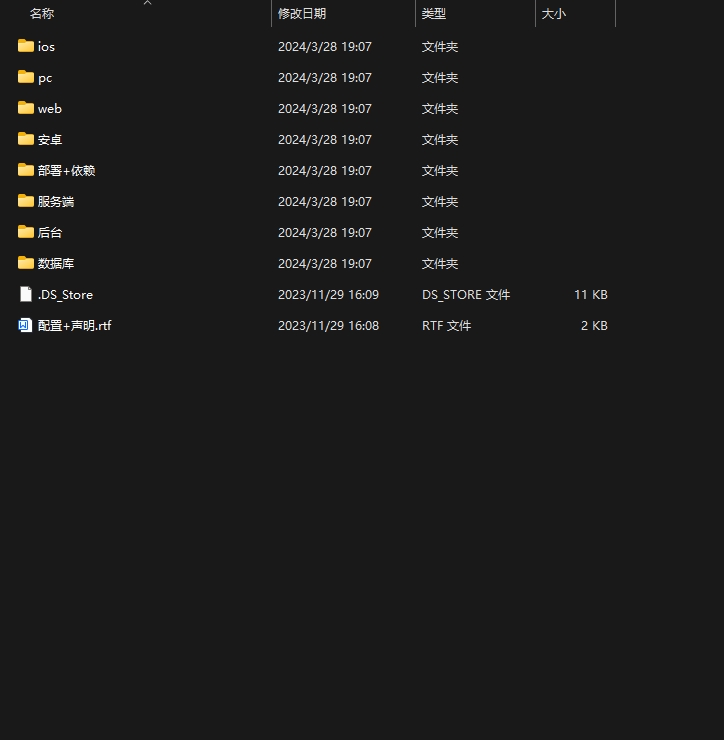
Task: Click the 服务端 folder name
Action: (56, 202)
